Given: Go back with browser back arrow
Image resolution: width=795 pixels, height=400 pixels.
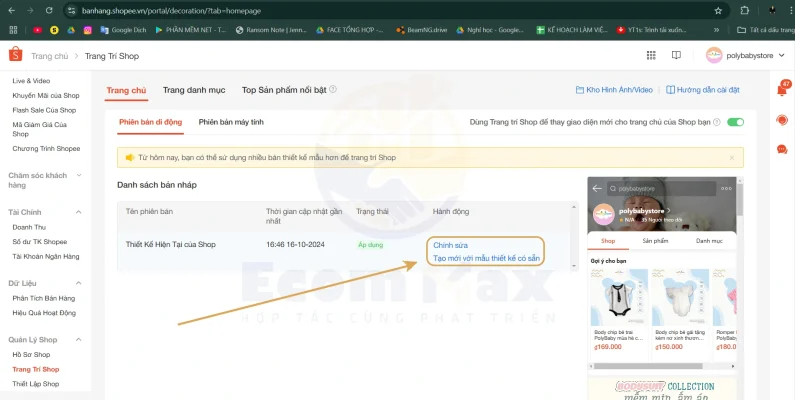Looking at the screenshot, I should (12, 11).
